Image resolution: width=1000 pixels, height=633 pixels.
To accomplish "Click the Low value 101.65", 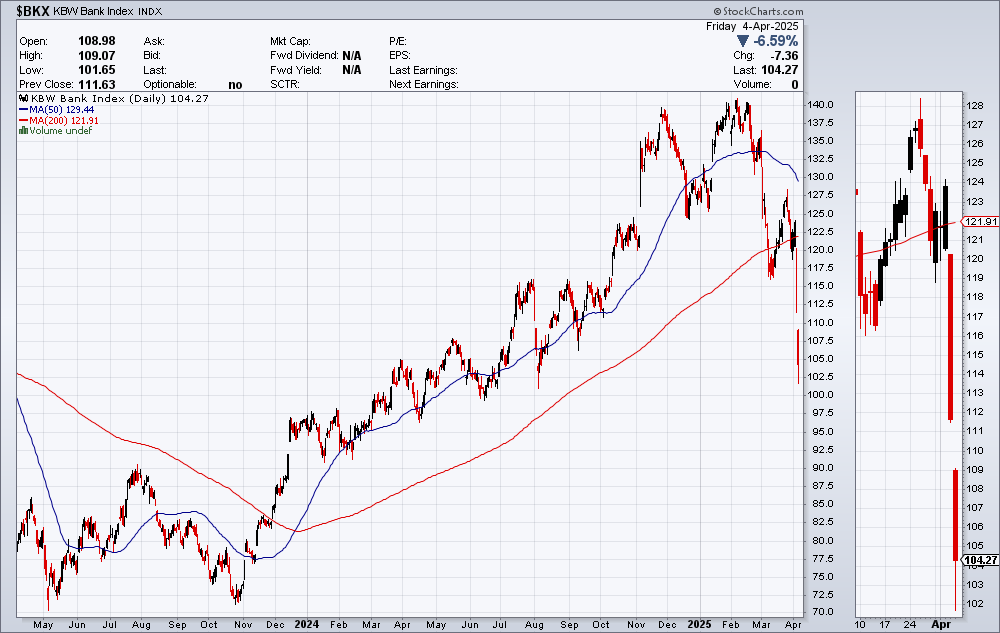I will tap(97, 70).
